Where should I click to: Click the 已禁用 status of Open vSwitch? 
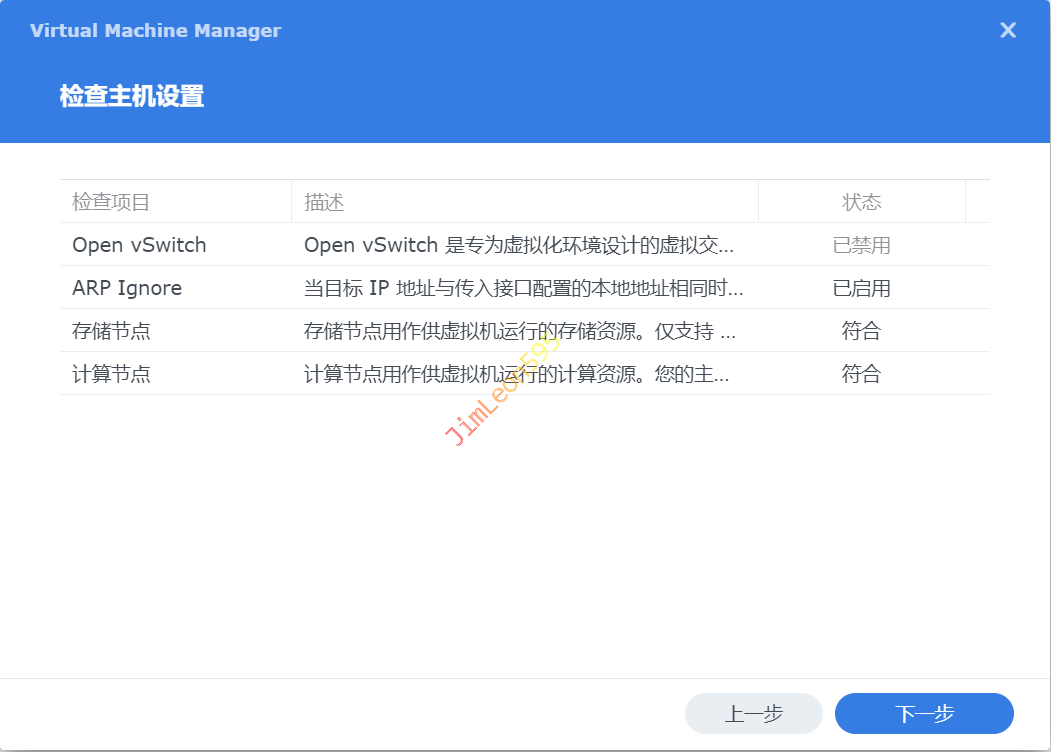[861, 245]
